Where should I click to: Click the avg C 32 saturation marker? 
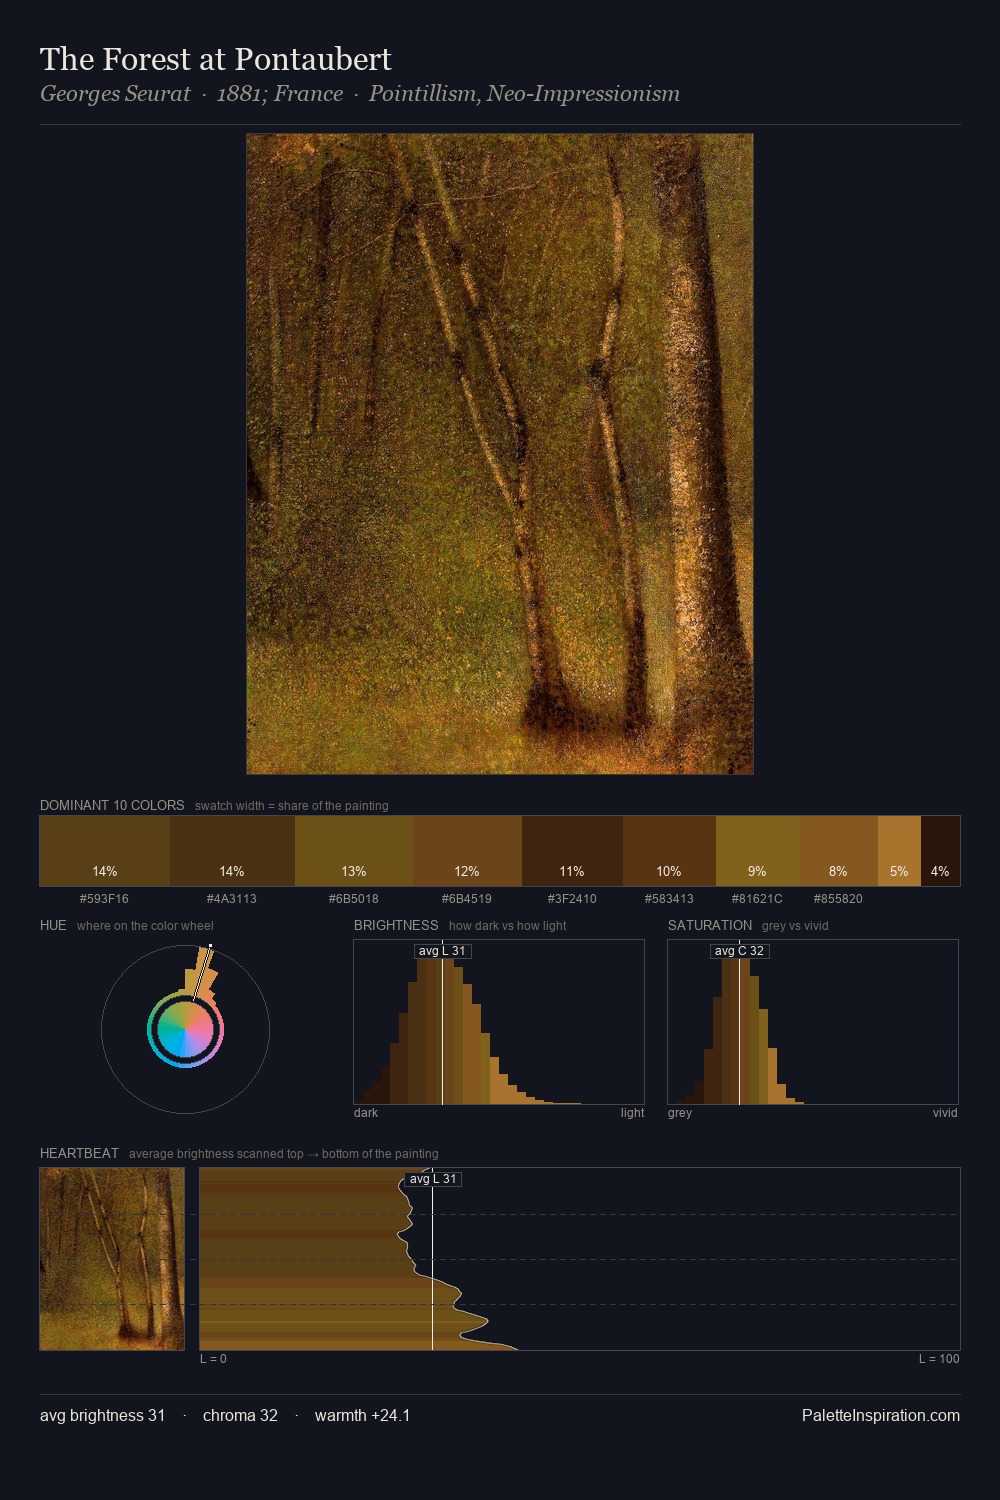739,951
